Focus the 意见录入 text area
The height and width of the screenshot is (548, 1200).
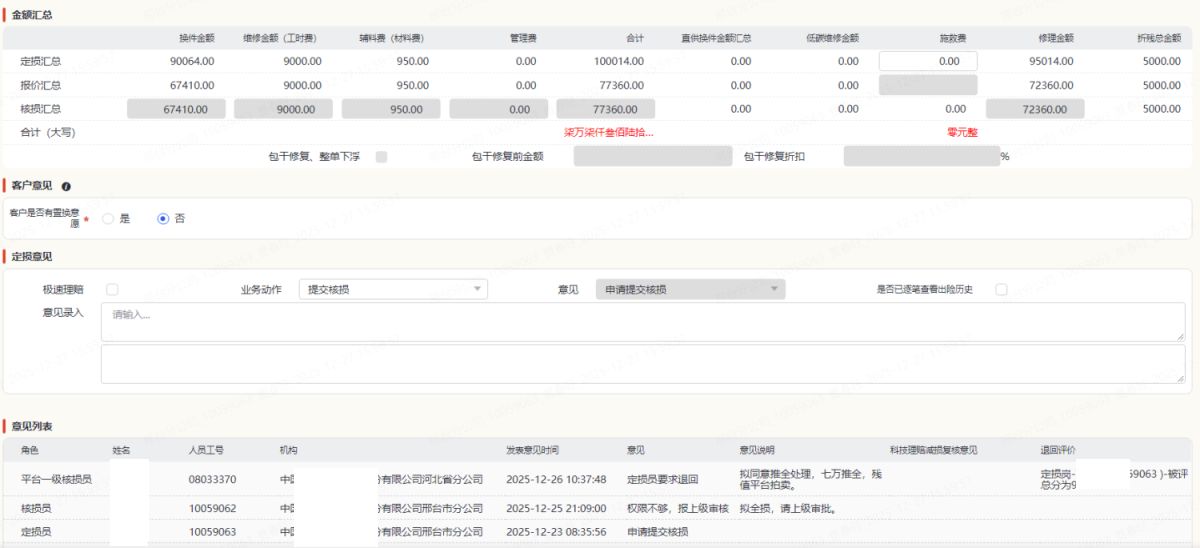point(642,322)
